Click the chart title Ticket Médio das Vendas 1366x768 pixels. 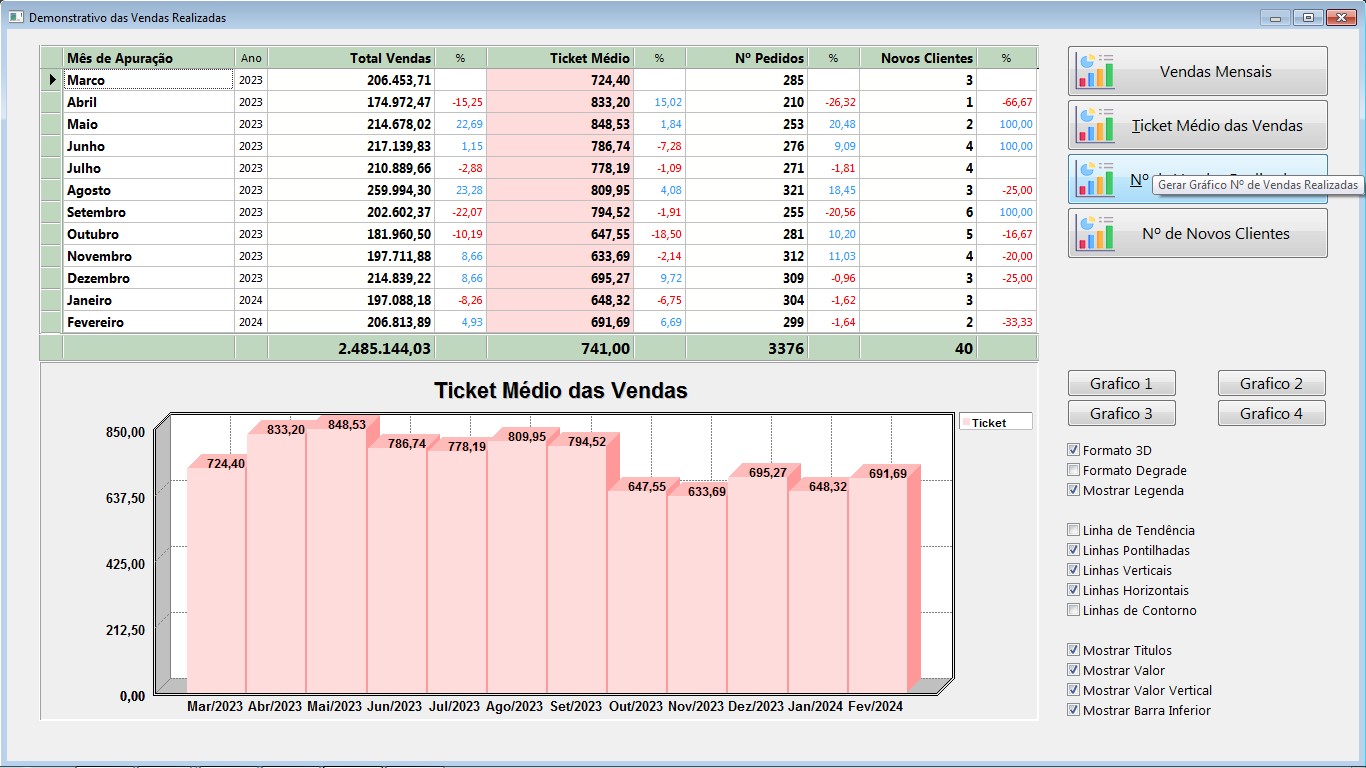point(561,390)
